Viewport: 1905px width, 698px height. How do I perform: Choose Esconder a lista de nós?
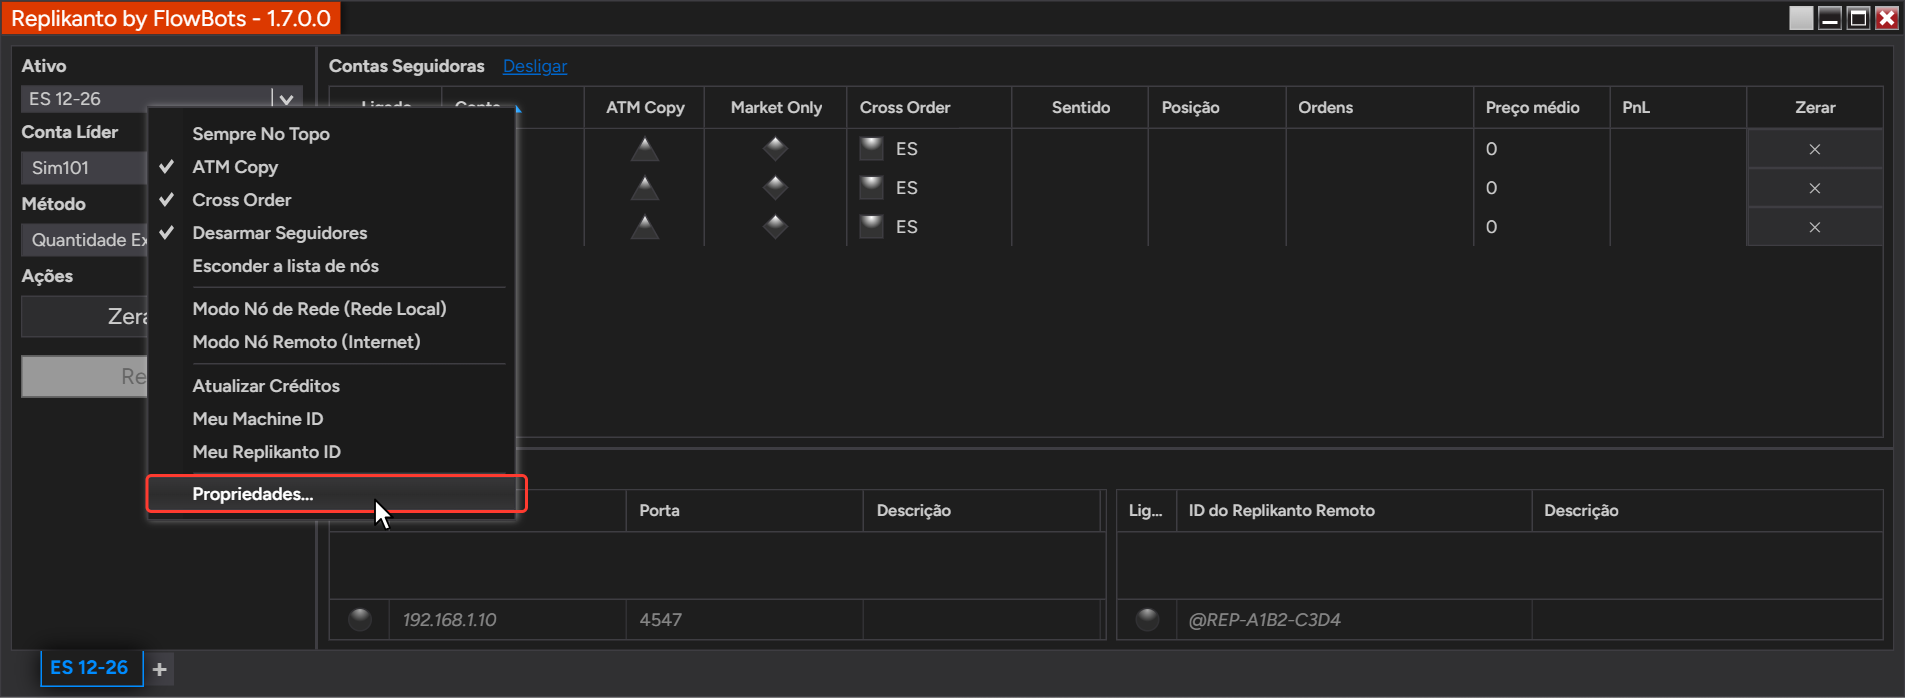pyautogui.click(x=331, y=266)
